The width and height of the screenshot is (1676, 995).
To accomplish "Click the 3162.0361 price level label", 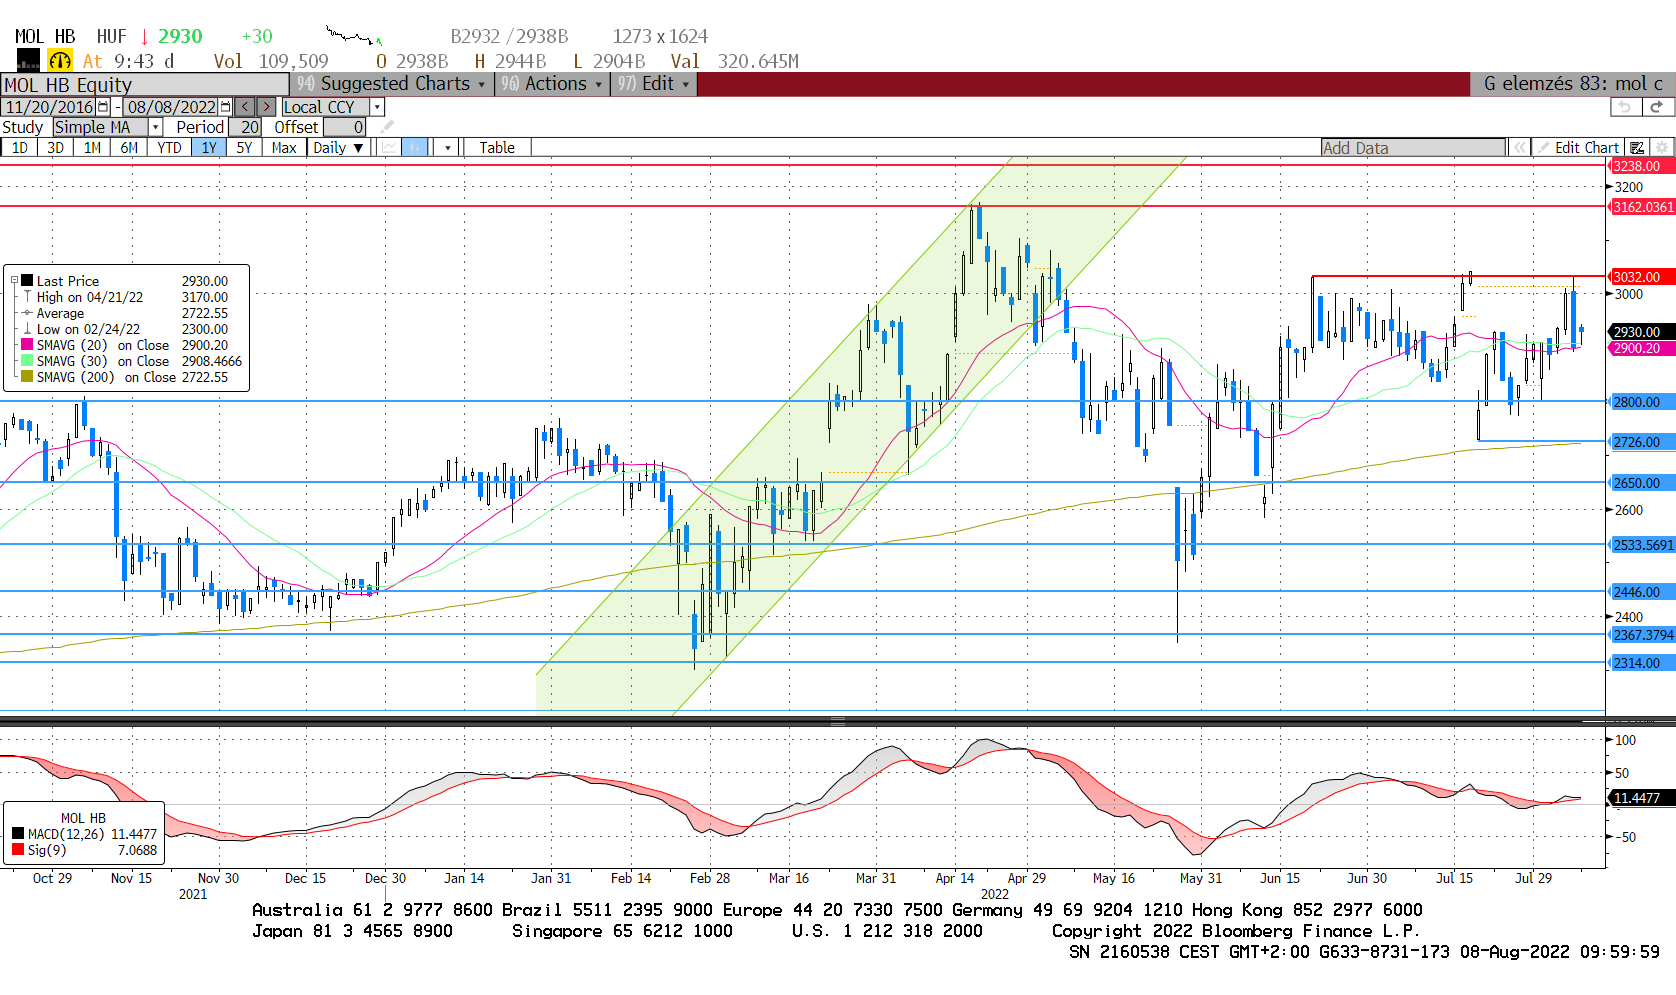I will (x=1641, y=207).
